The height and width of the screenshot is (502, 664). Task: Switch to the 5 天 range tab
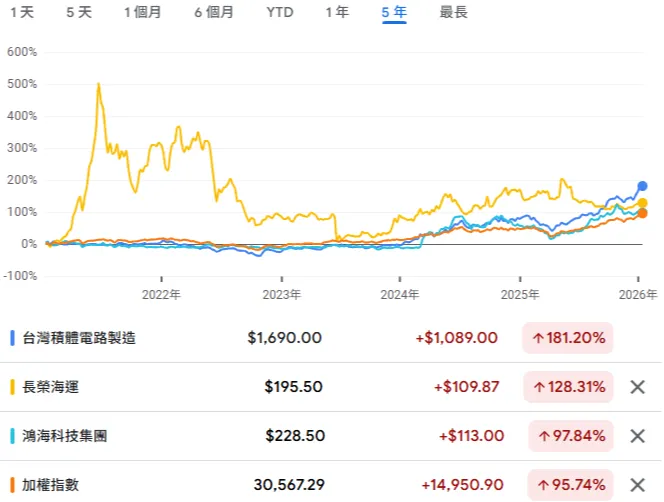click(x=79, y=13)
